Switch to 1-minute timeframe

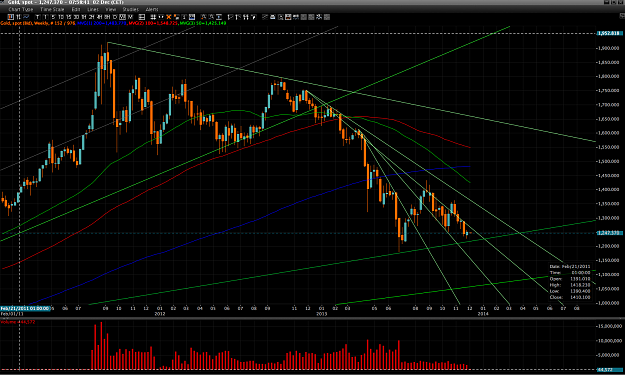pyautogui.click(x=45, y=17)
